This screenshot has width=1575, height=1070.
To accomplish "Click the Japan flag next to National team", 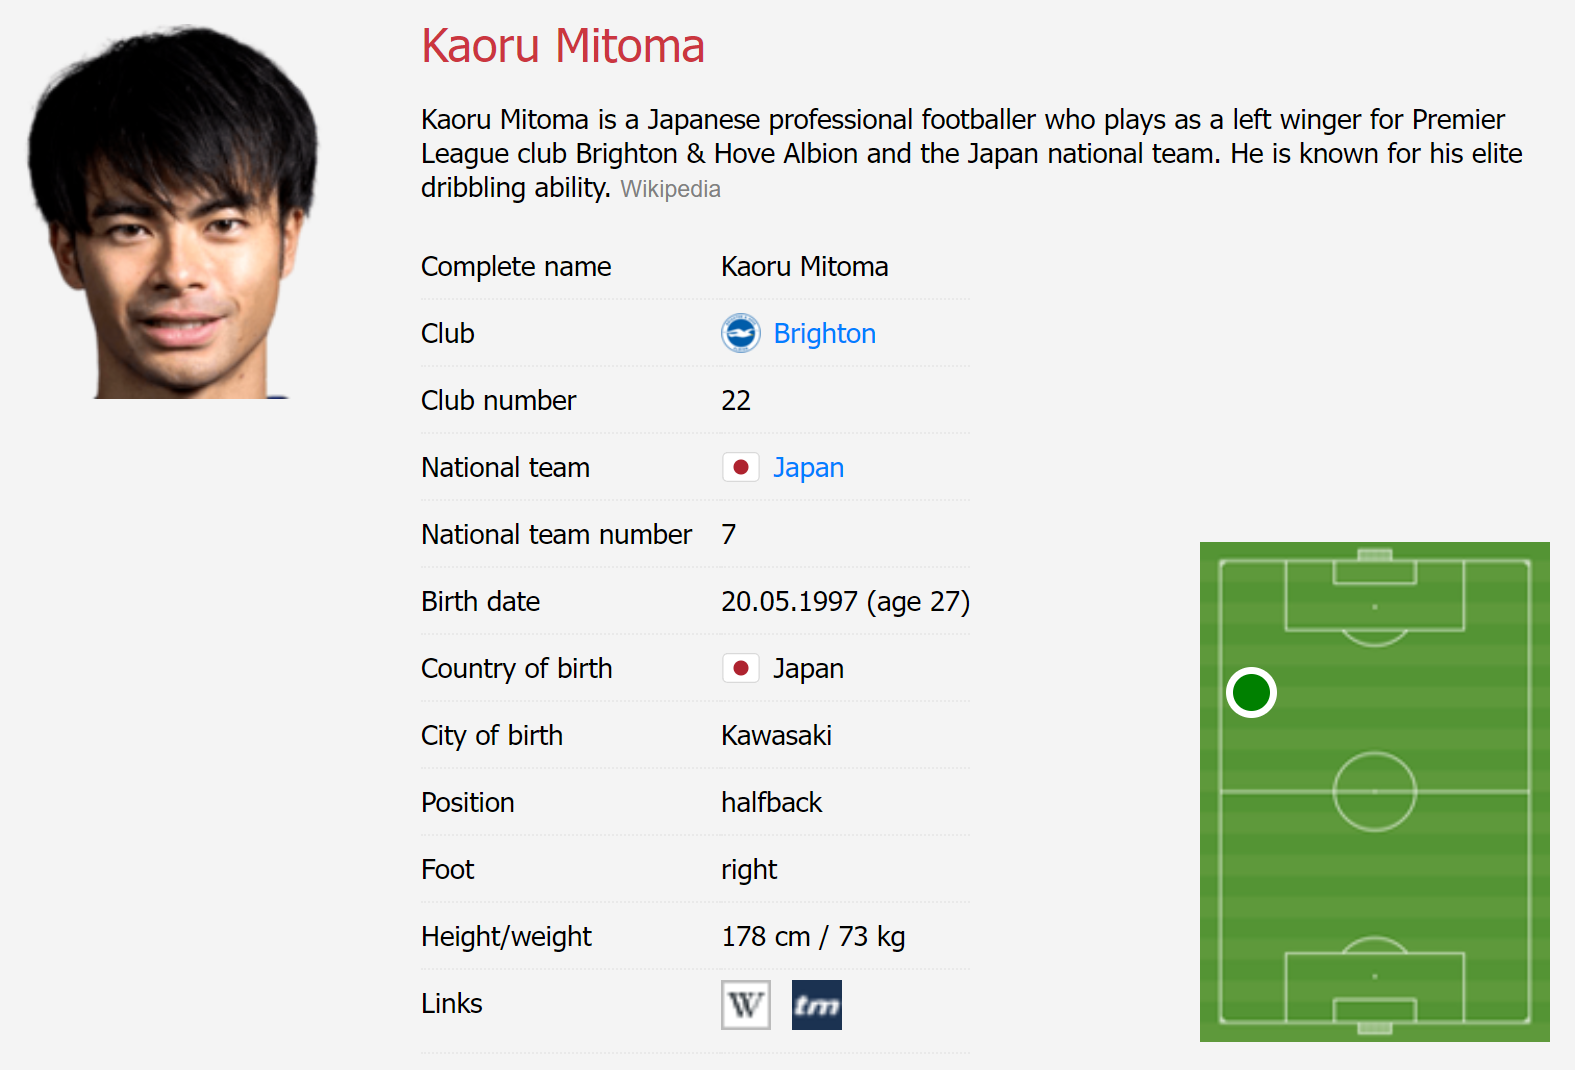I will pyautogui.click(x=741, y=467).
